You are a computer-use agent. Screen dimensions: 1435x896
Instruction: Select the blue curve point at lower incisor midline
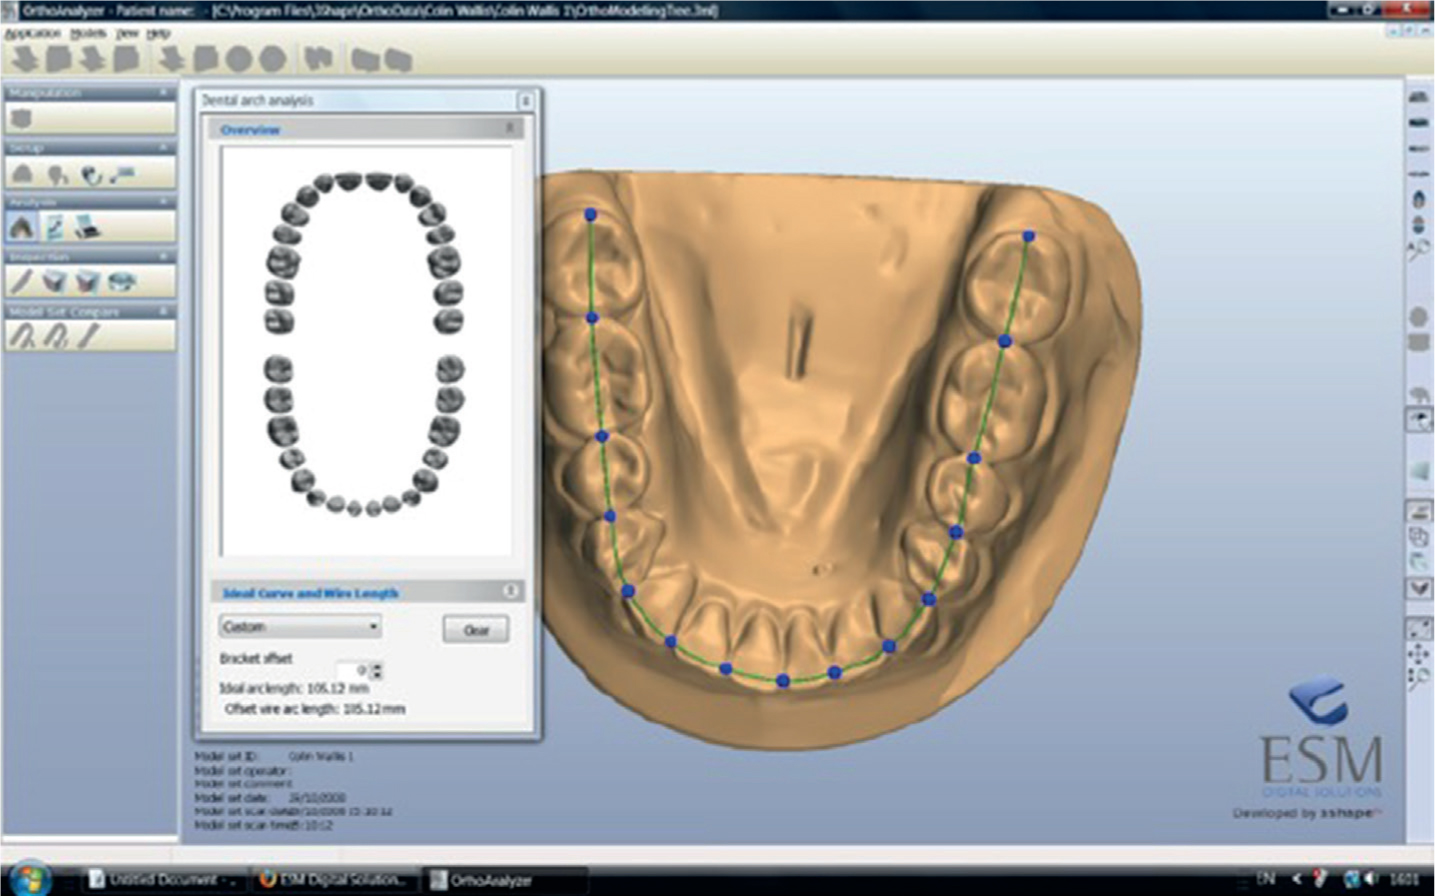[783, 681]
